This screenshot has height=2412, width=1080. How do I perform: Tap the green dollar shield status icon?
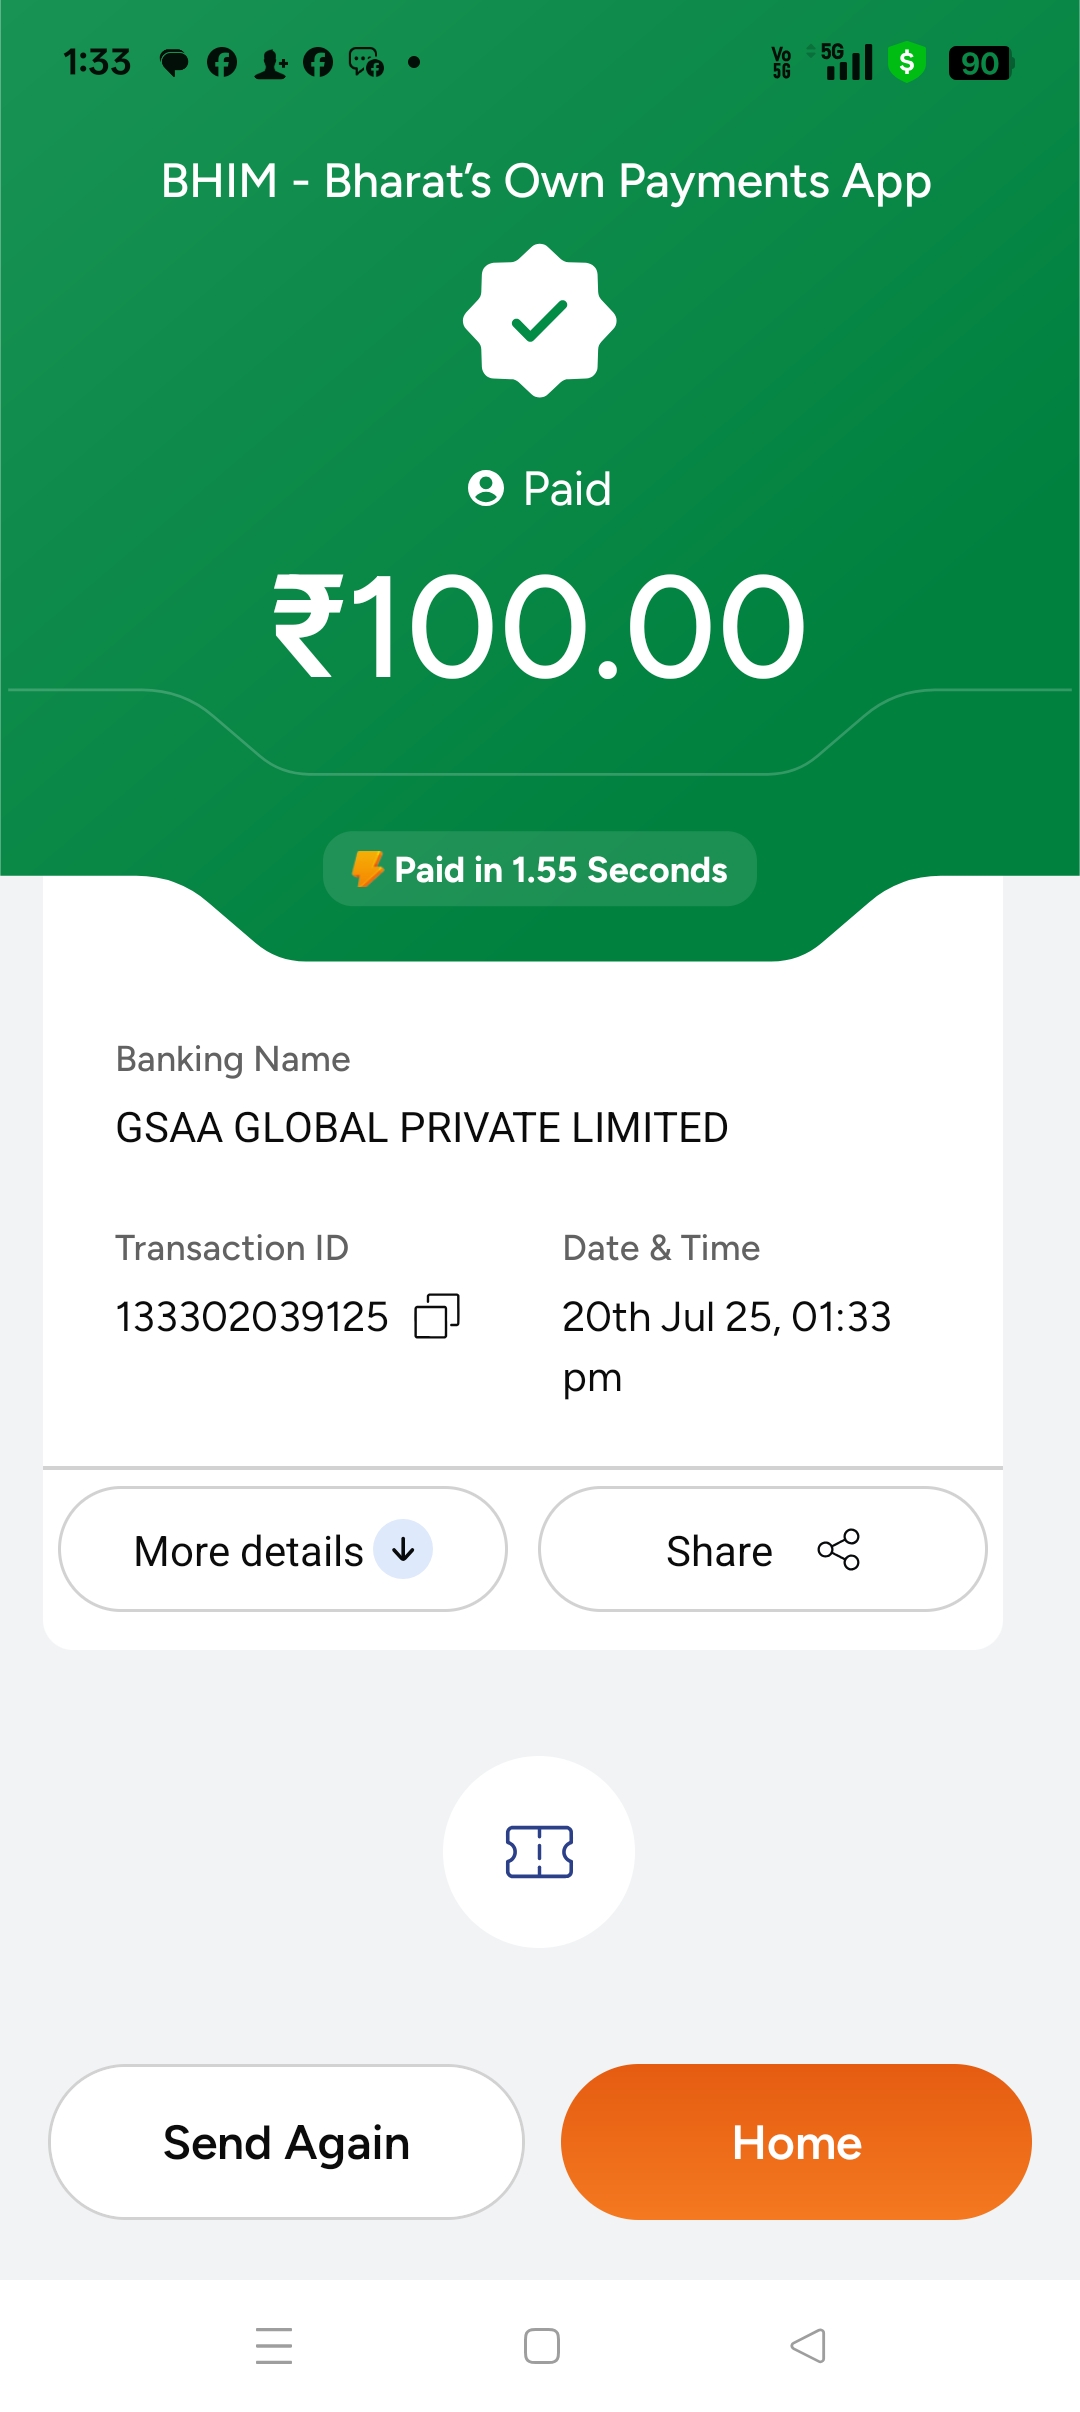pyautogui.click(x=907, y=63)
